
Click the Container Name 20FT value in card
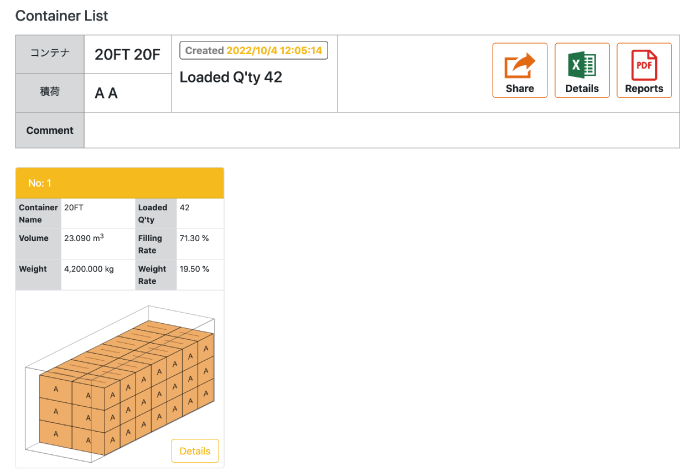pos(74,208)
